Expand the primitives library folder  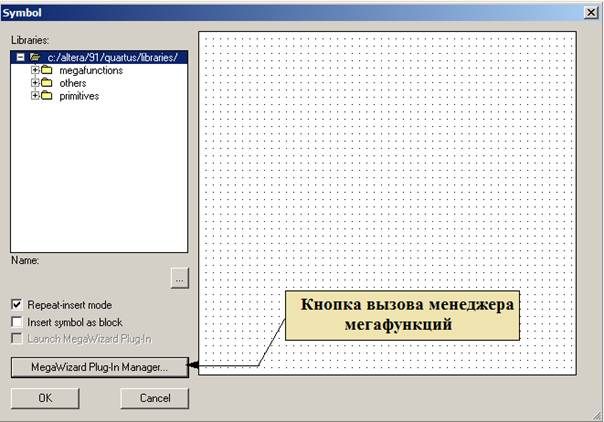pos(34,96)
